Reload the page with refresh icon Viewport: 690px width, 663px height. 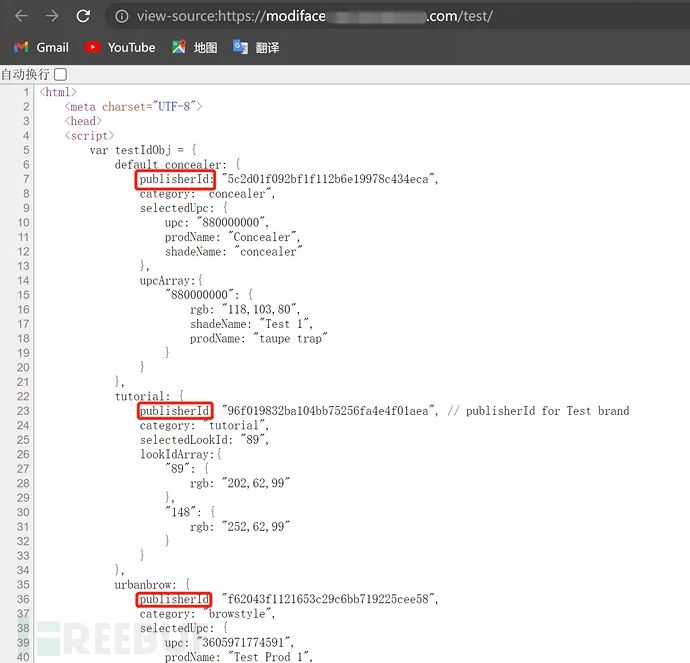click(83, 16)
